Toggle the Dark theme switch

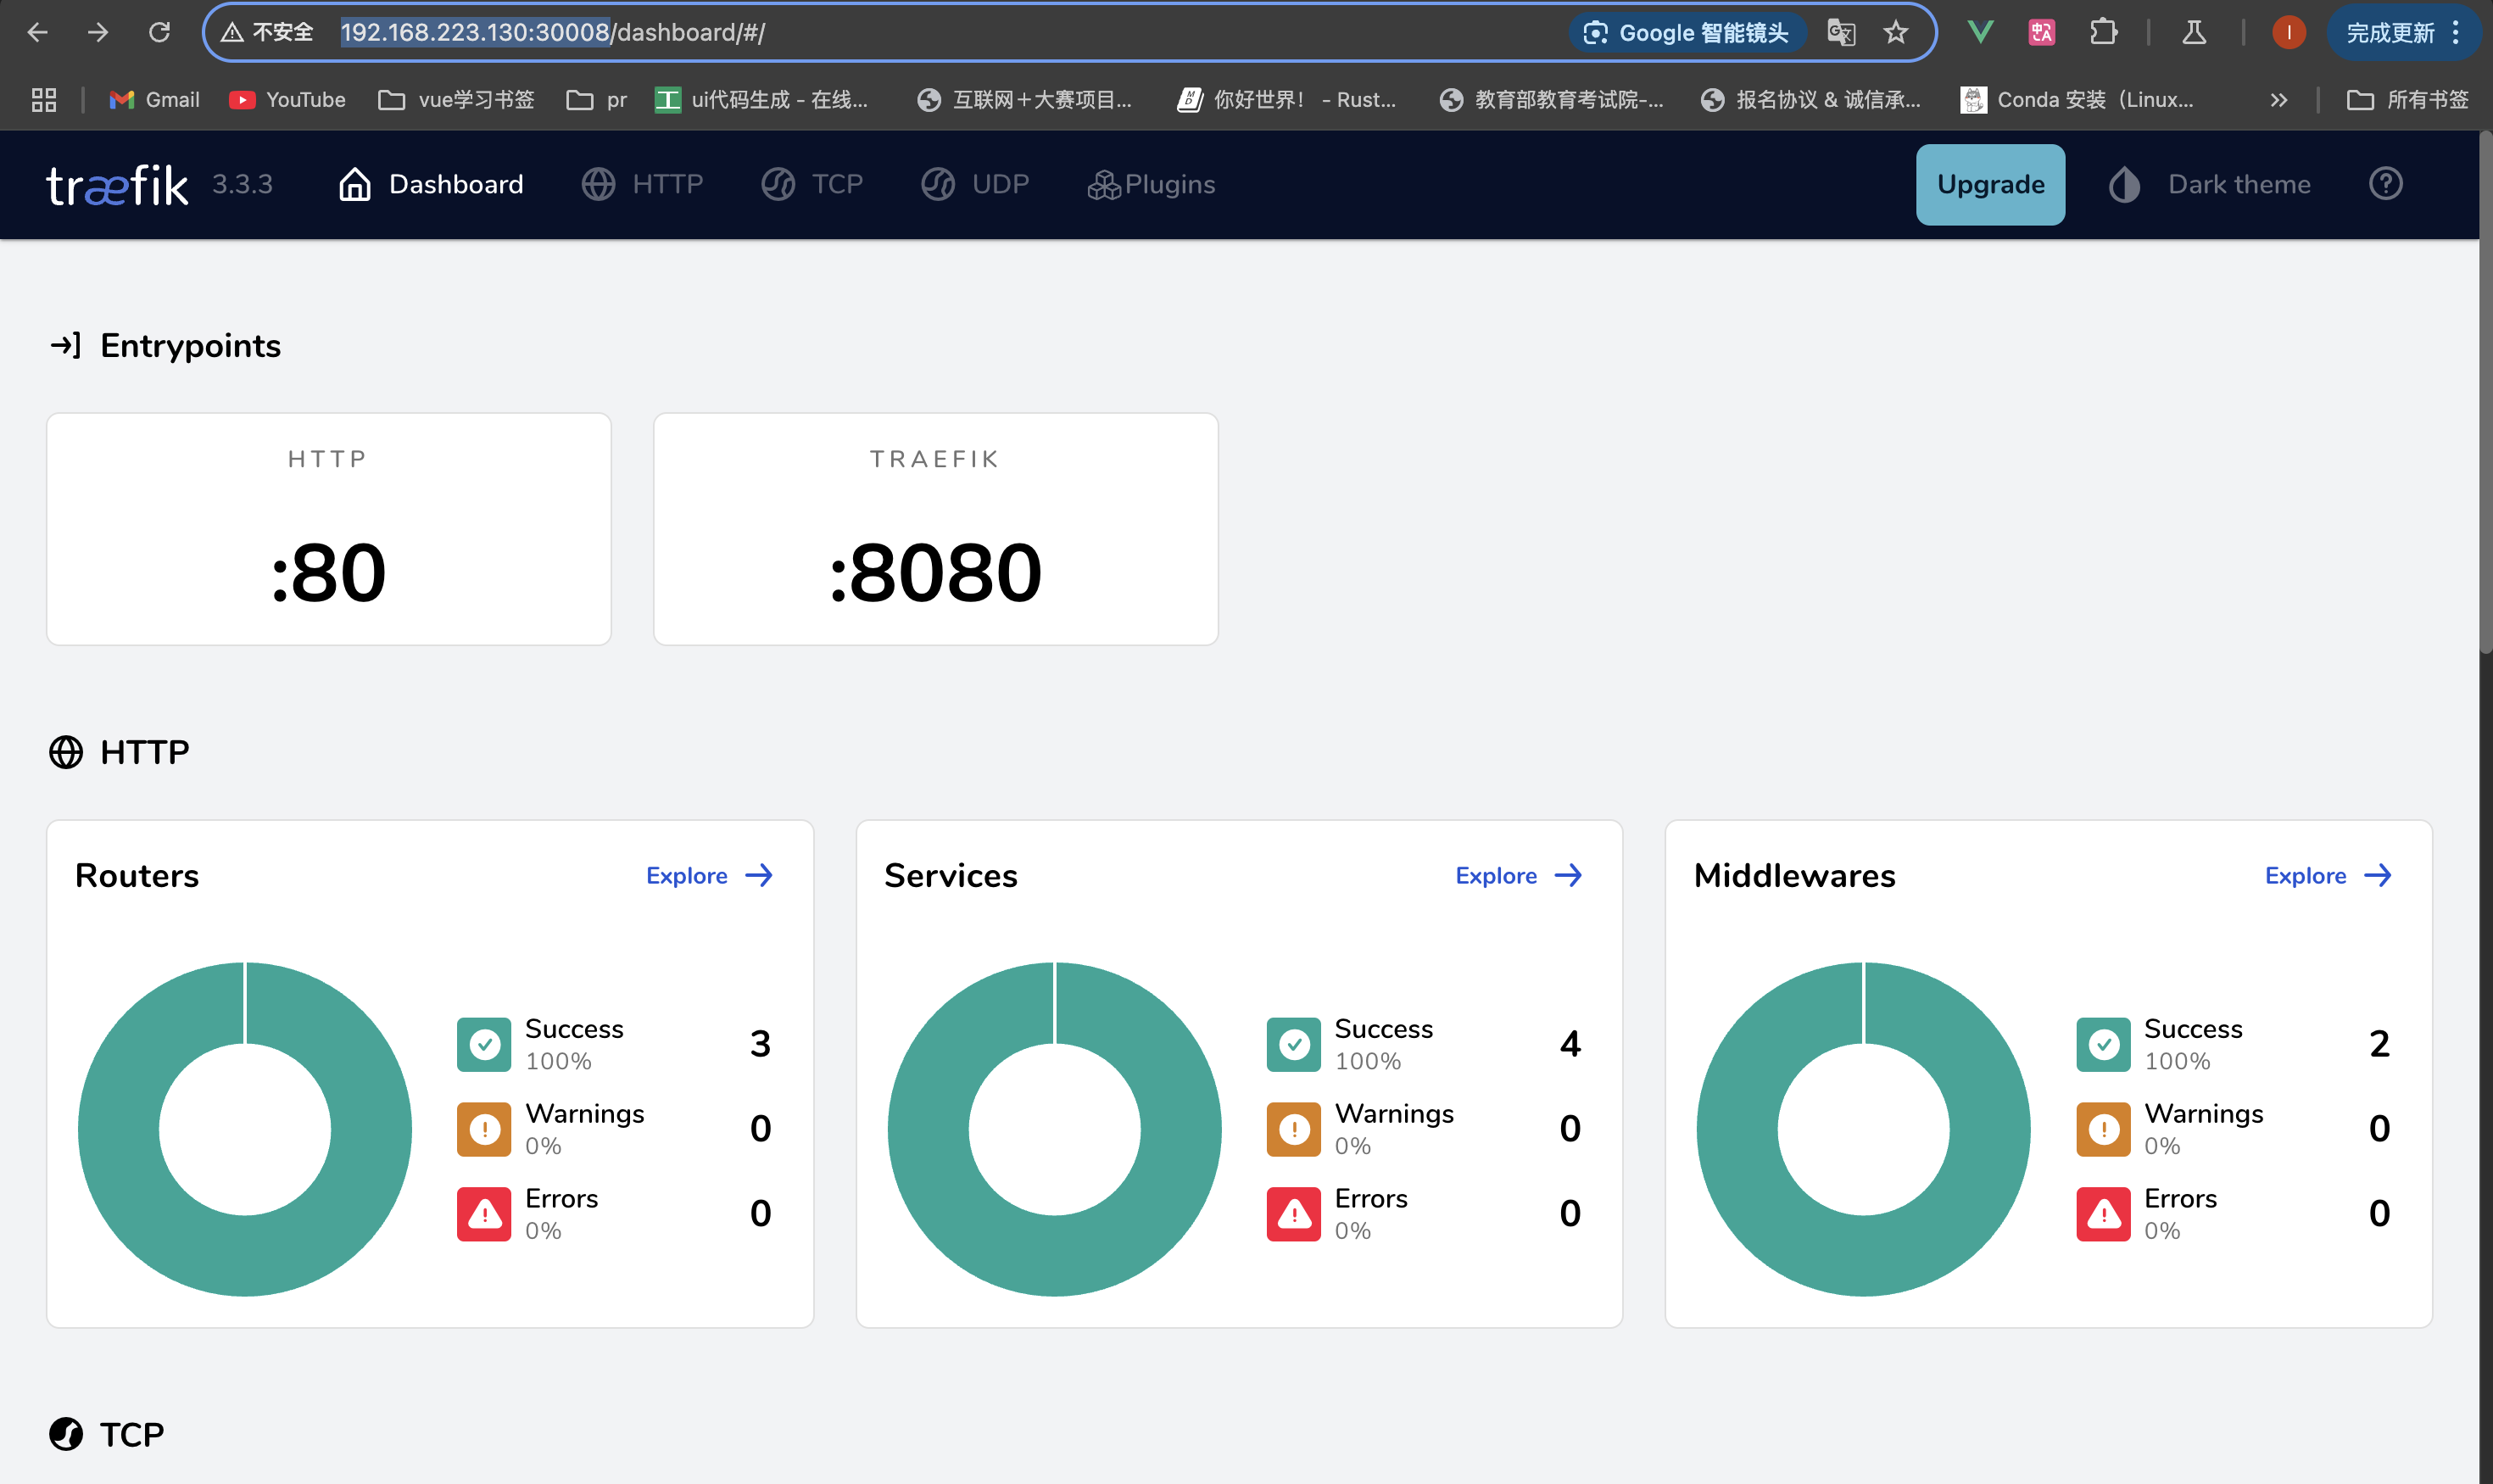pyautogui.click(x=2210, y=184)
